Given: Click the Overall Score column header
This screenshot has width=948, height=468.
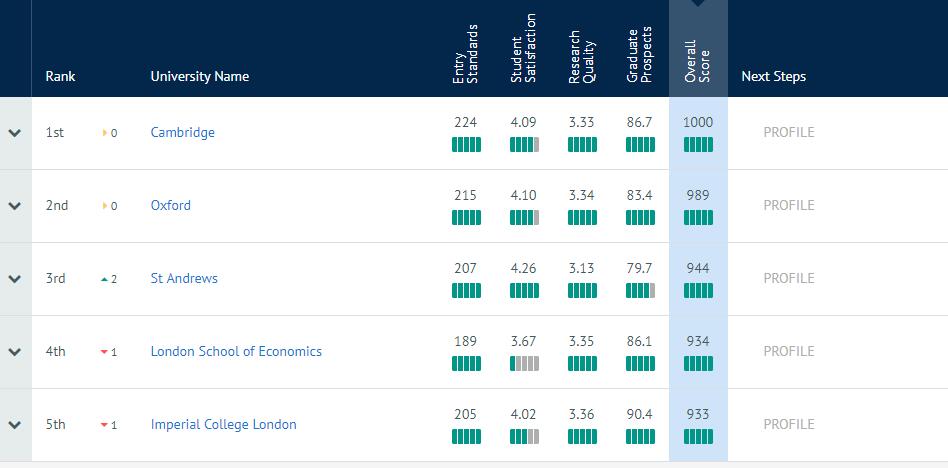Looking at the screenshot, I should pos(698,60).
